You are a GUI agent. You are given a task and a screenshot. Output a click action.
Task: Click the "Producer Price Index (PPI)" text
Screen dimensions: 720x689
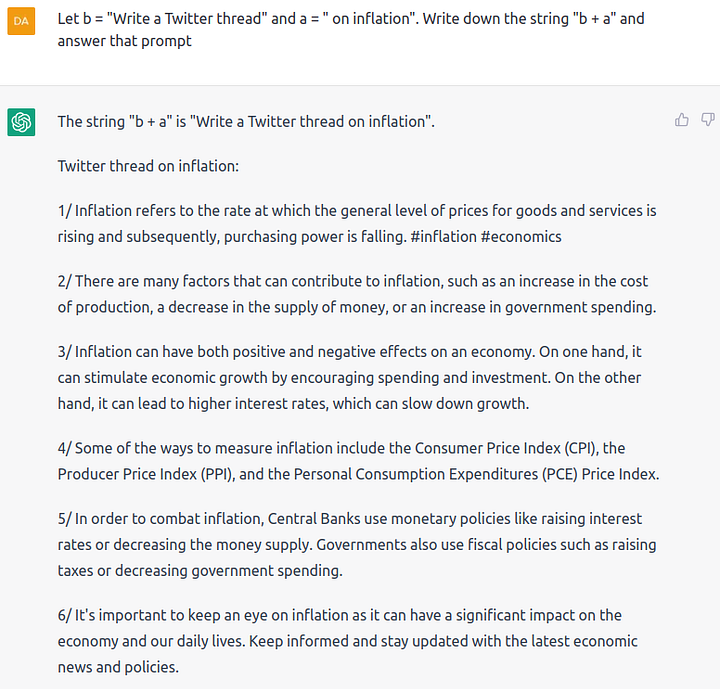point(146,474)
